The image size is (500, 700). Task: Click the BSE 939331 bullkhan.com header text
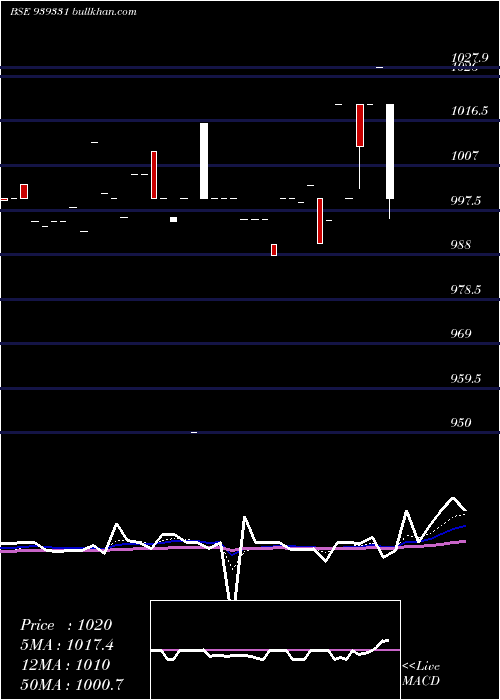pos(74,11)
